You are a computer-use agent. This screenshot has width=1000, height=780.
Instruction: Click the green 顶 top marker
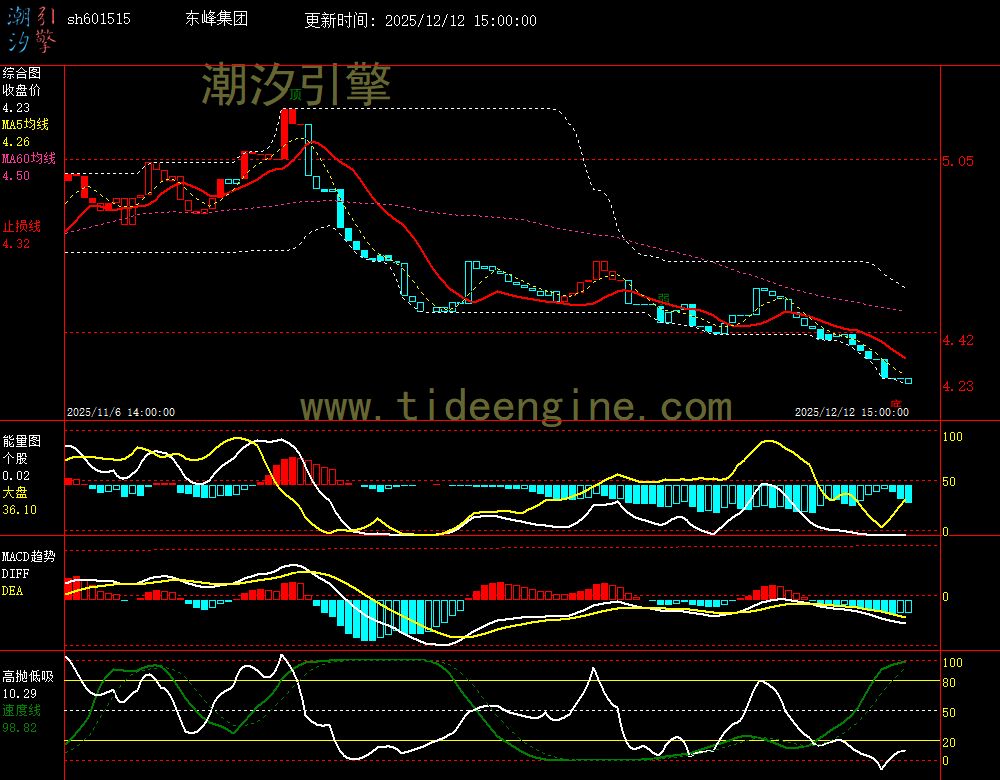click(296, 94)
